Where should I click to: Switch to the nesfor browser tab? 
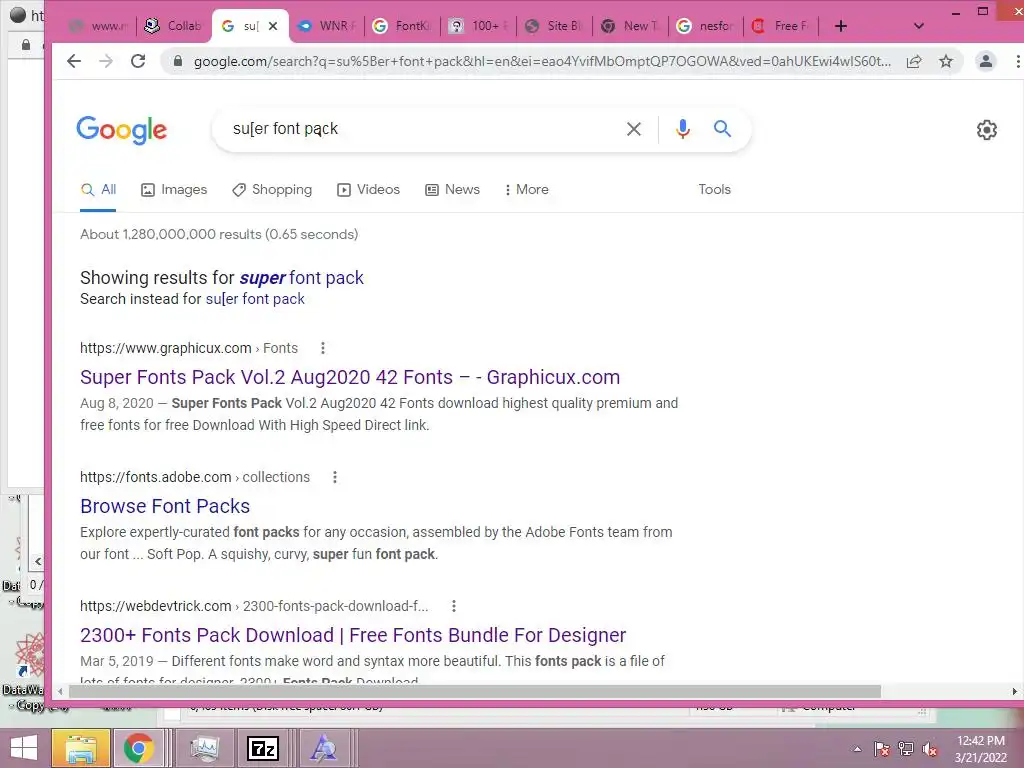[707, 26]
